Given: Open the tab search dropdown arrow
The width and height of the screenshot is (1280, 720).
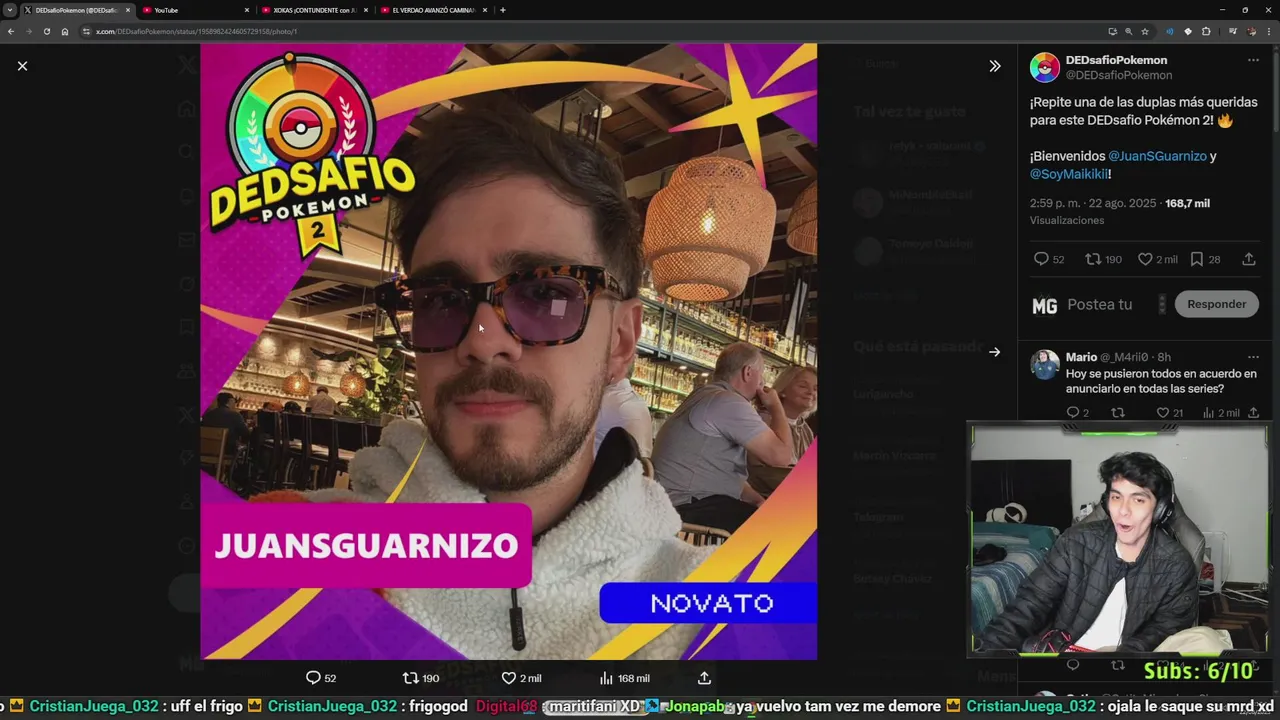Looking at the screenshot, I should point(9,10).
